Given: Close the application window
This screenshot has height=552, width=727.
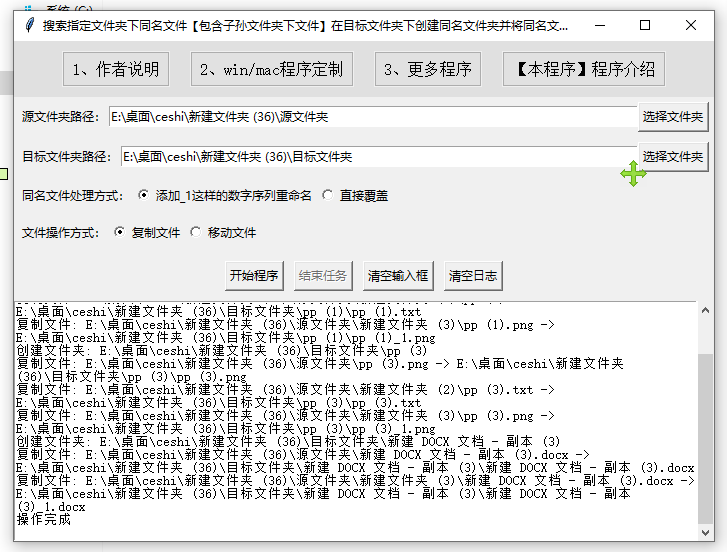Looking at the screenshot, I should (x=691, y=25).
